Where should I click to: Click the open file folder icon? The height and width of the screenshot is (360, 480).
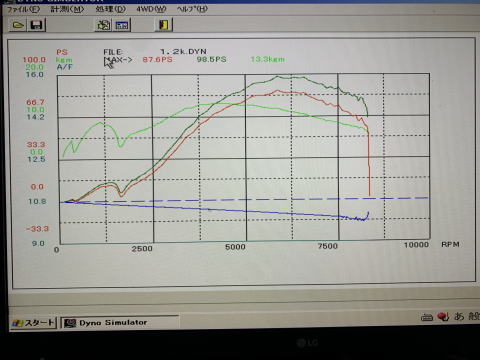(x=18, y=25)
